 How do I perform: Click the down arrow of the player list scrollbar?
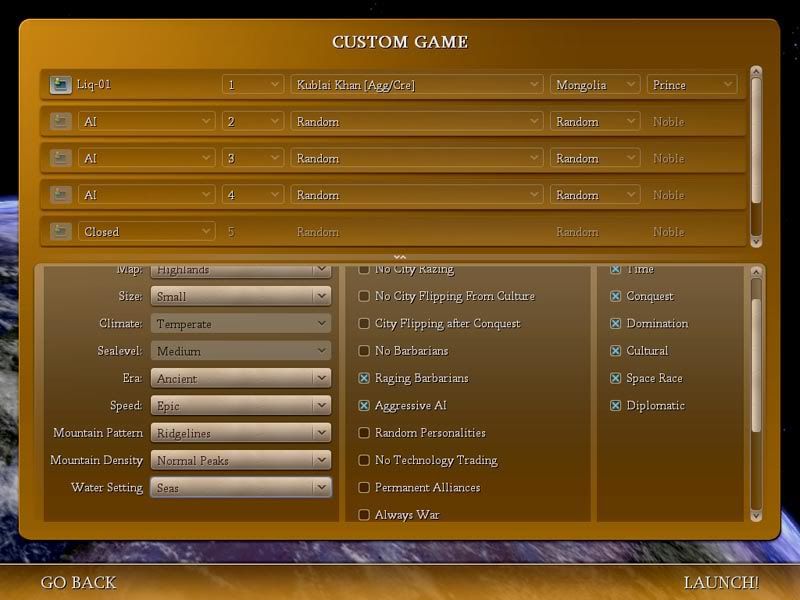[756, 241]
